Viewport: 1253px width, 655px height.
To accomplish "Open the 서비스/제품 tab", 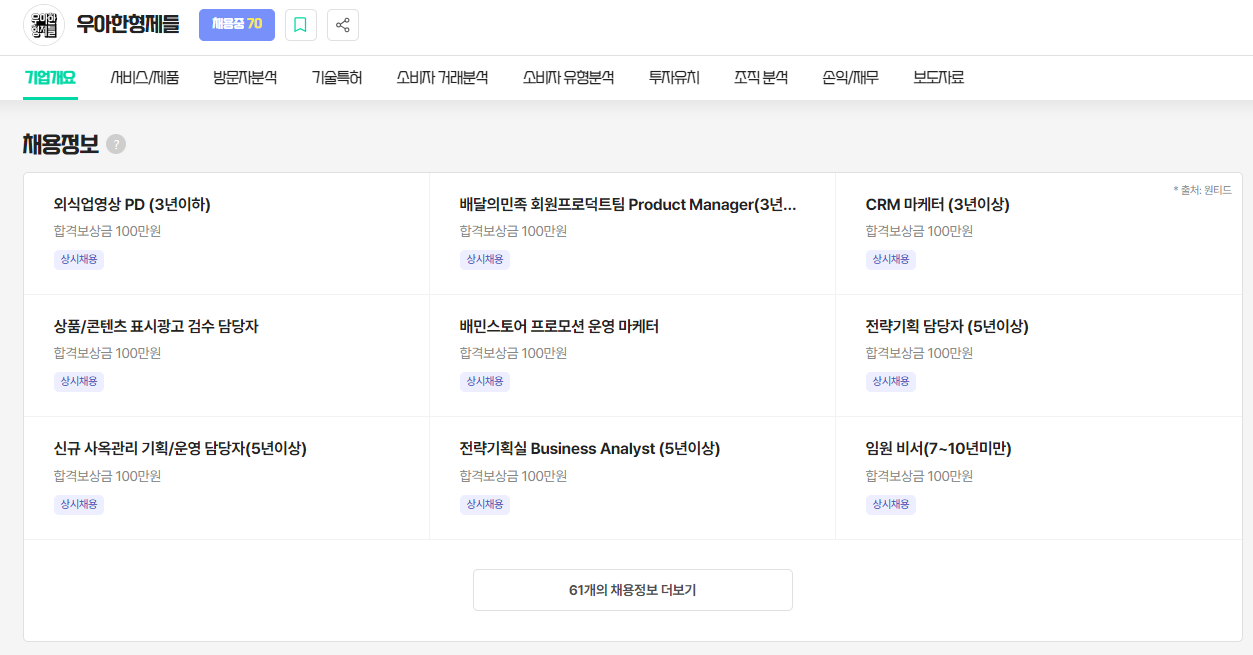I will click(x=145, y=77).
